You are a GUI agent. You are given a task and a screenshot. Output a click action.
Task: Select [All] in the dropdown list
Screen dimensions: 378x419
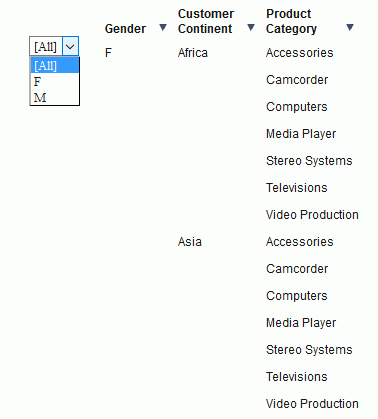[x=55, y=66]
